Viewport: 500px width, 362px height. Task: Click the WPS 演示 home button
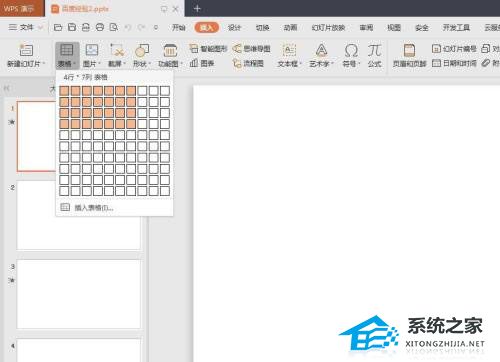(22, 8)
